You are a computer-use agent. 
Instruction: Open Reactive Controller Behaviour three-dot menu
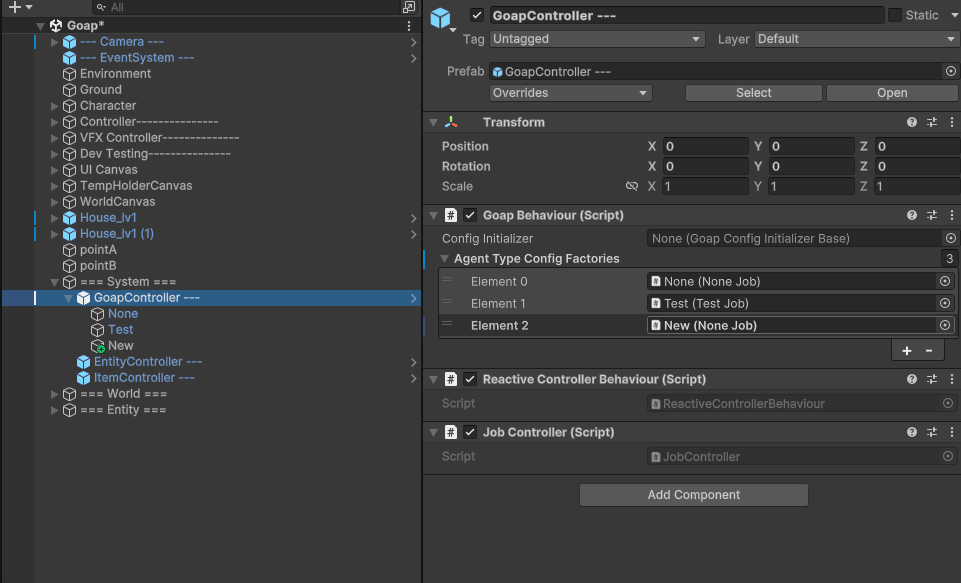(952, 379)
